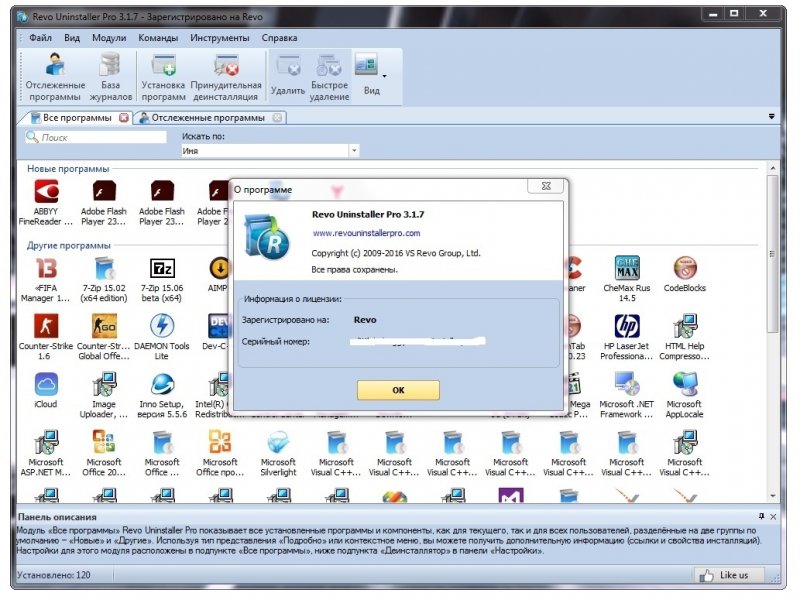Click the Новые программы group header
Screen dimensions: 800x600
tap(68, 169)
